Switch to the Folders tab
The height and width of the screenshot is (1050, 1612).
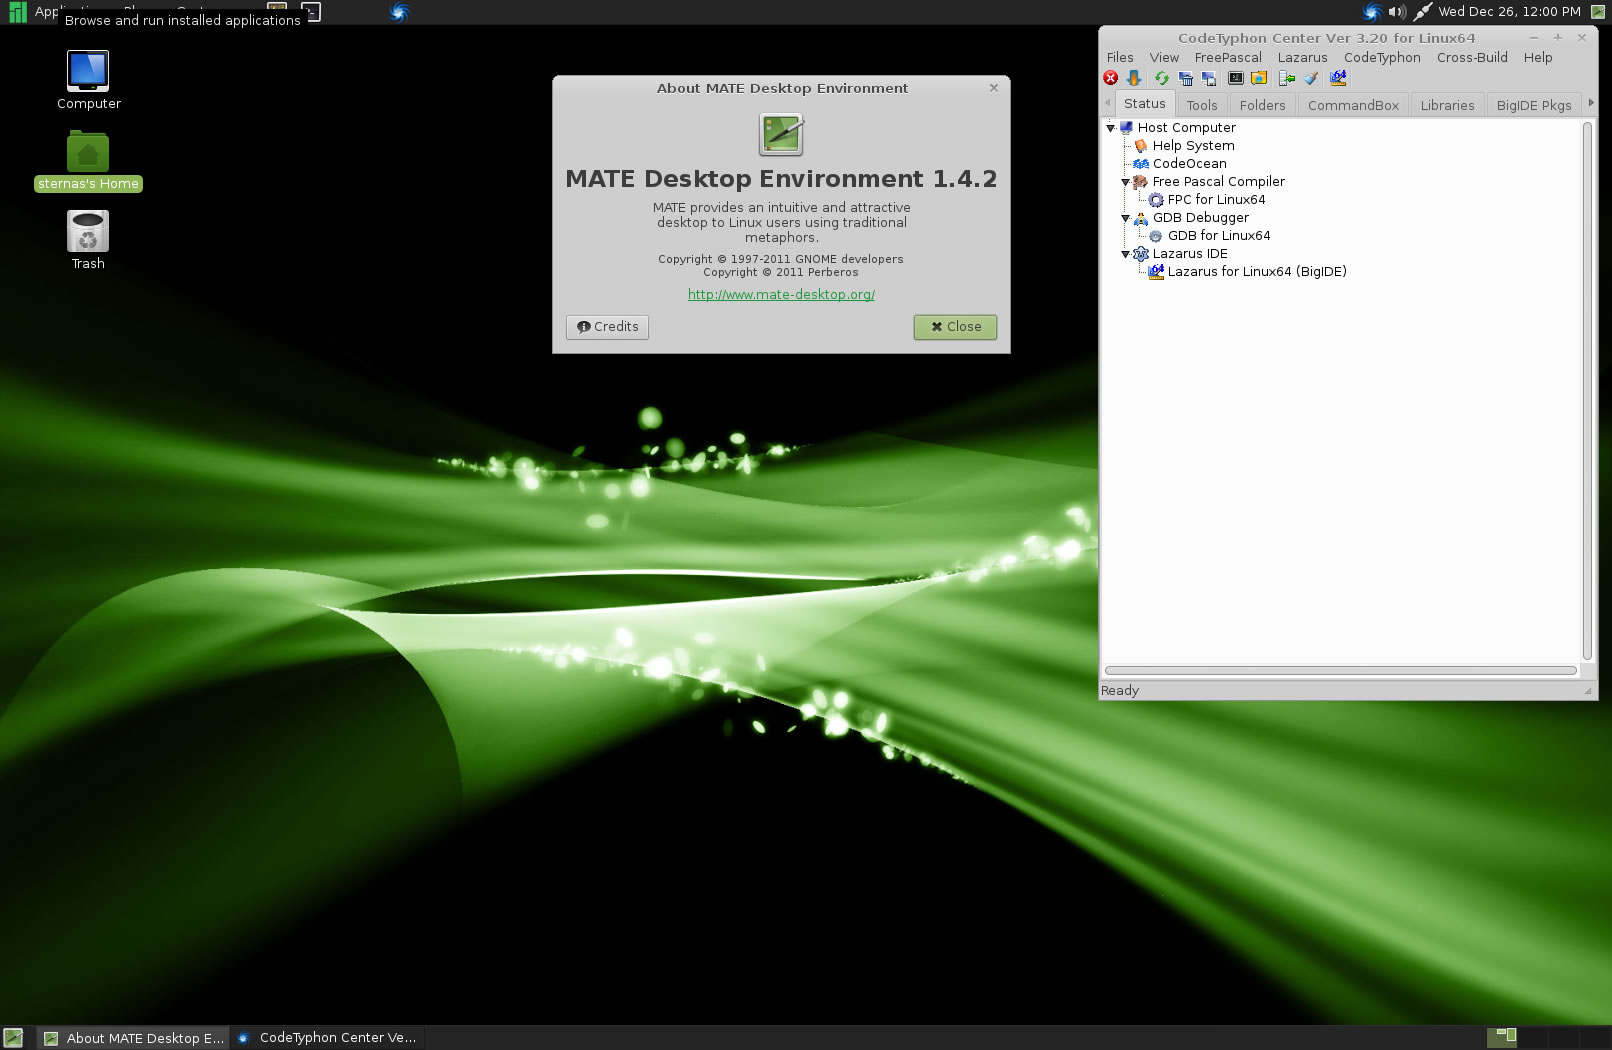pyautogui.click(x=1262, y=105)
